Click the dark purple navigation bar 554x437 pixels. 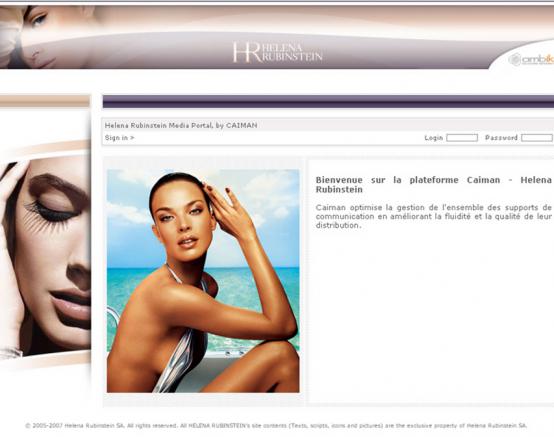click(x=328, y=101)
